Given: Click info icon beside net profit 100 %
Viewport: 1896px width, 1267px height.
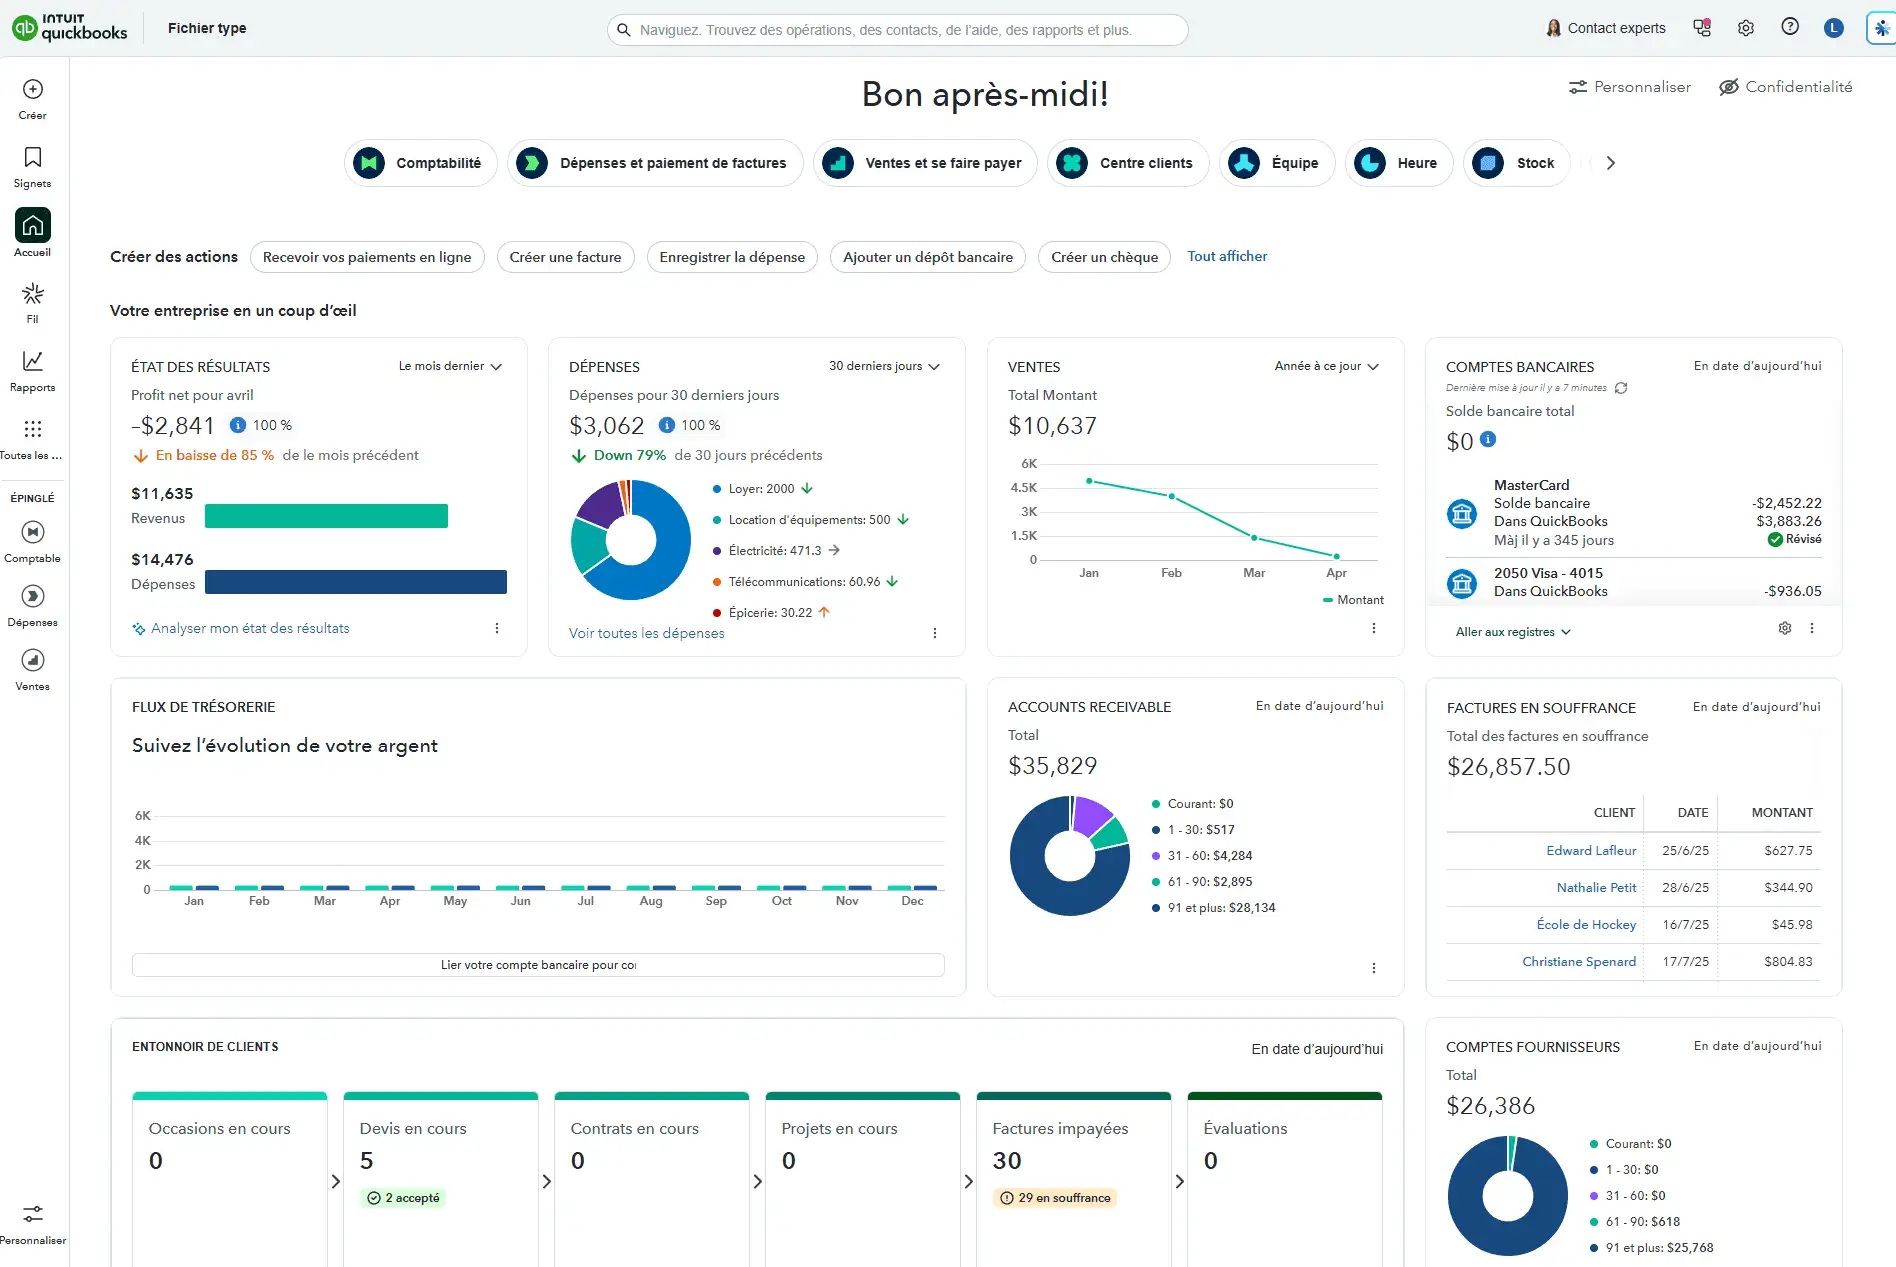Looking at the screenshot, I should (238, 425).
